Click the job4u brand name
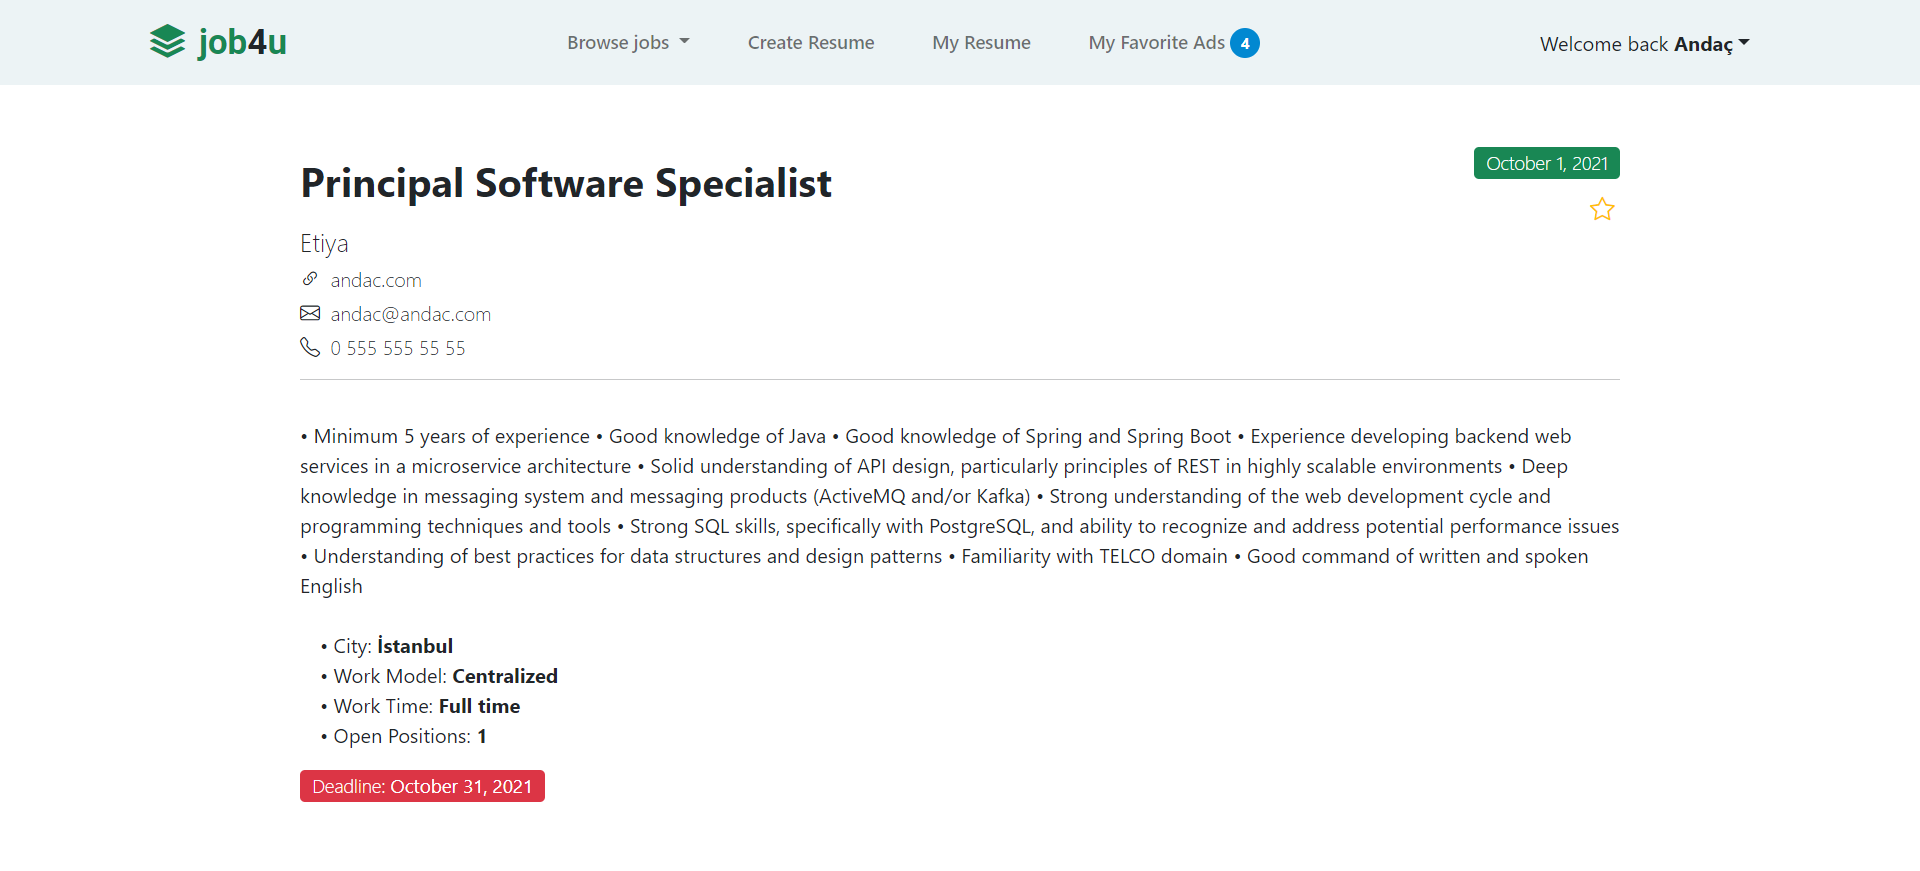Screen dimensions: 1920x871 [243, 42]
